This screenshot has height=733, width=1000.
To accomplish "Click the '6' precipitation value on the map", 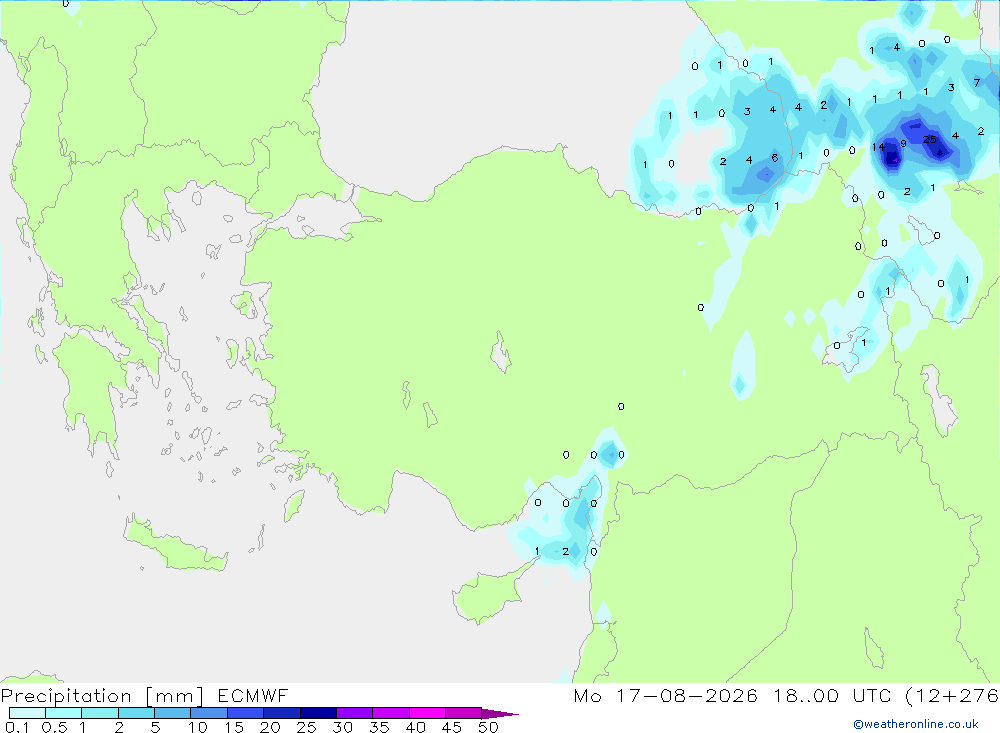I will pyautogui.click(x=774, y=158).
